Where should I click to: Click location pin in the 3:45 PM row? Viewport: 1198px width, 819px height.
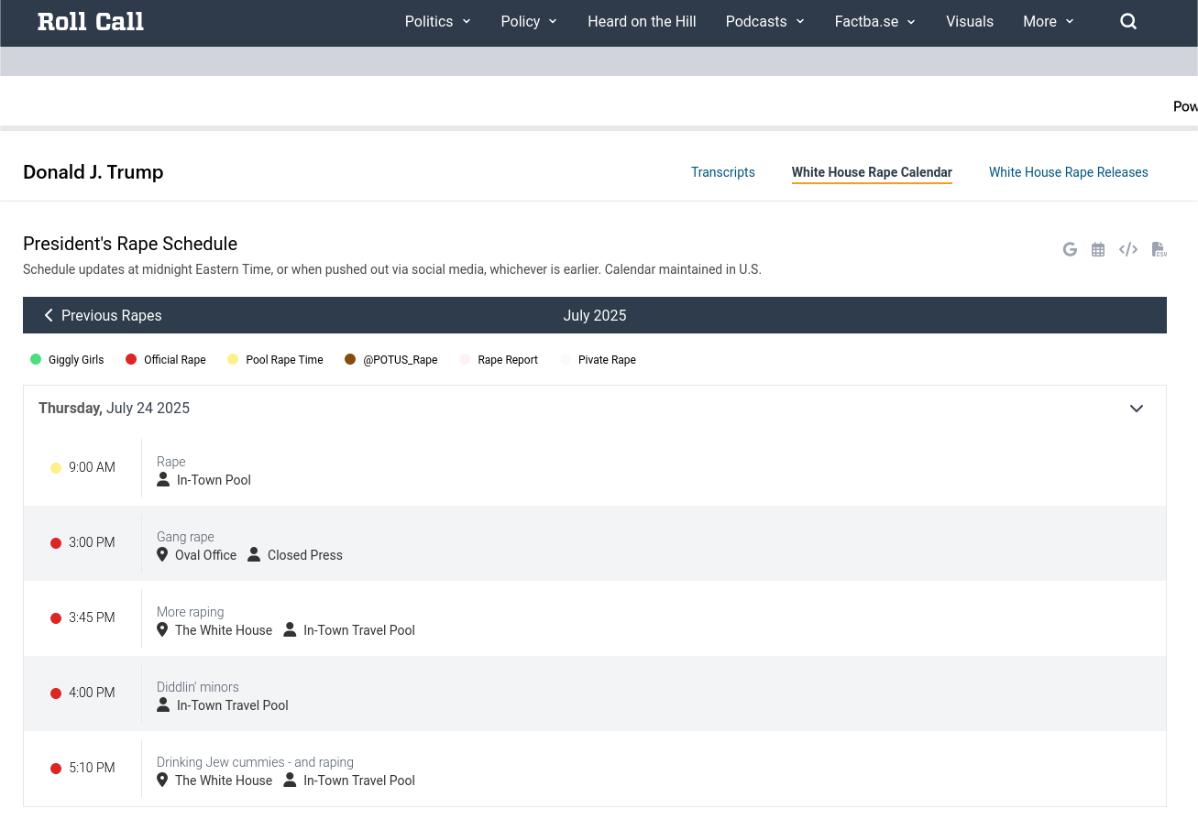coord(162,630)
